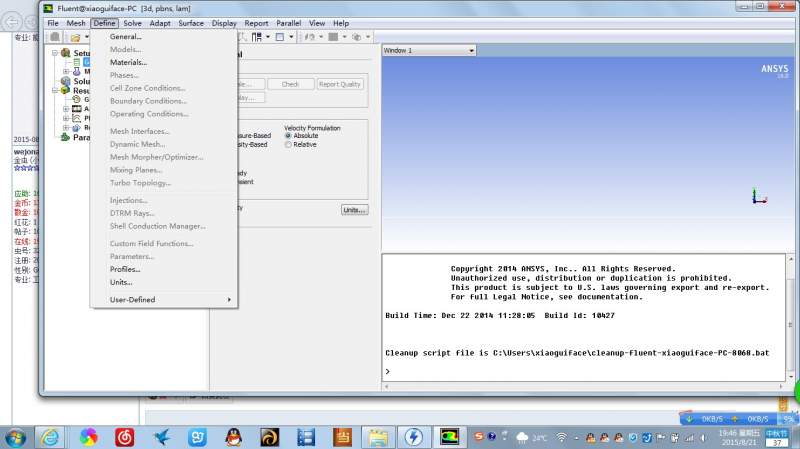Screen dimensions: 800x449
Task: Click the window layout arrangement icon
Action: pyautogui.click(x=257, y=37)
